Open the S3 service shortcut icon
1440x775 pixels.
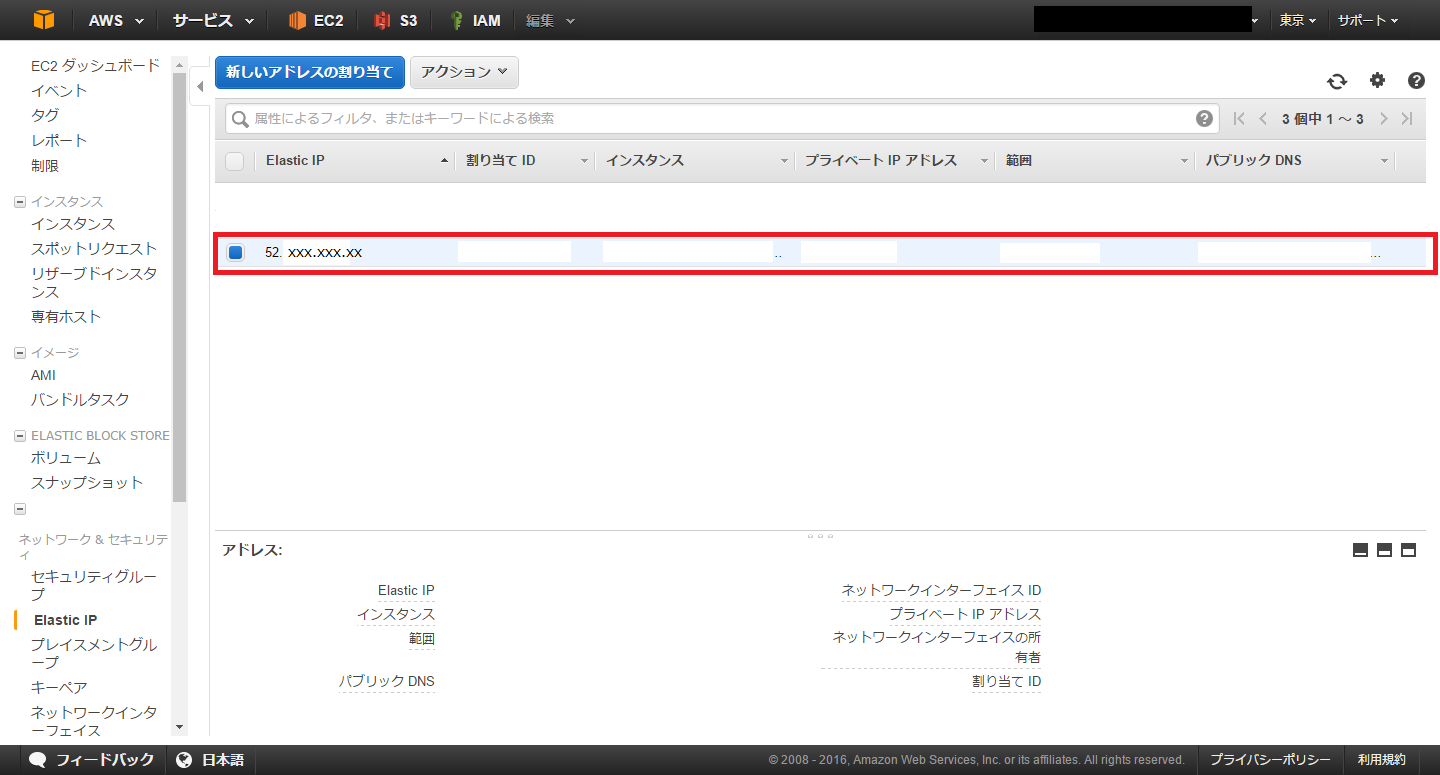tap(382, 20)
